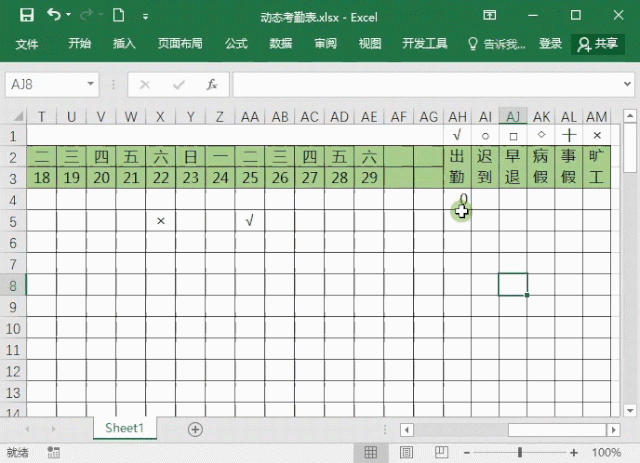Switch to the 开始 ribbon tab
Screen dimensions: 640x463
point(80,43)
